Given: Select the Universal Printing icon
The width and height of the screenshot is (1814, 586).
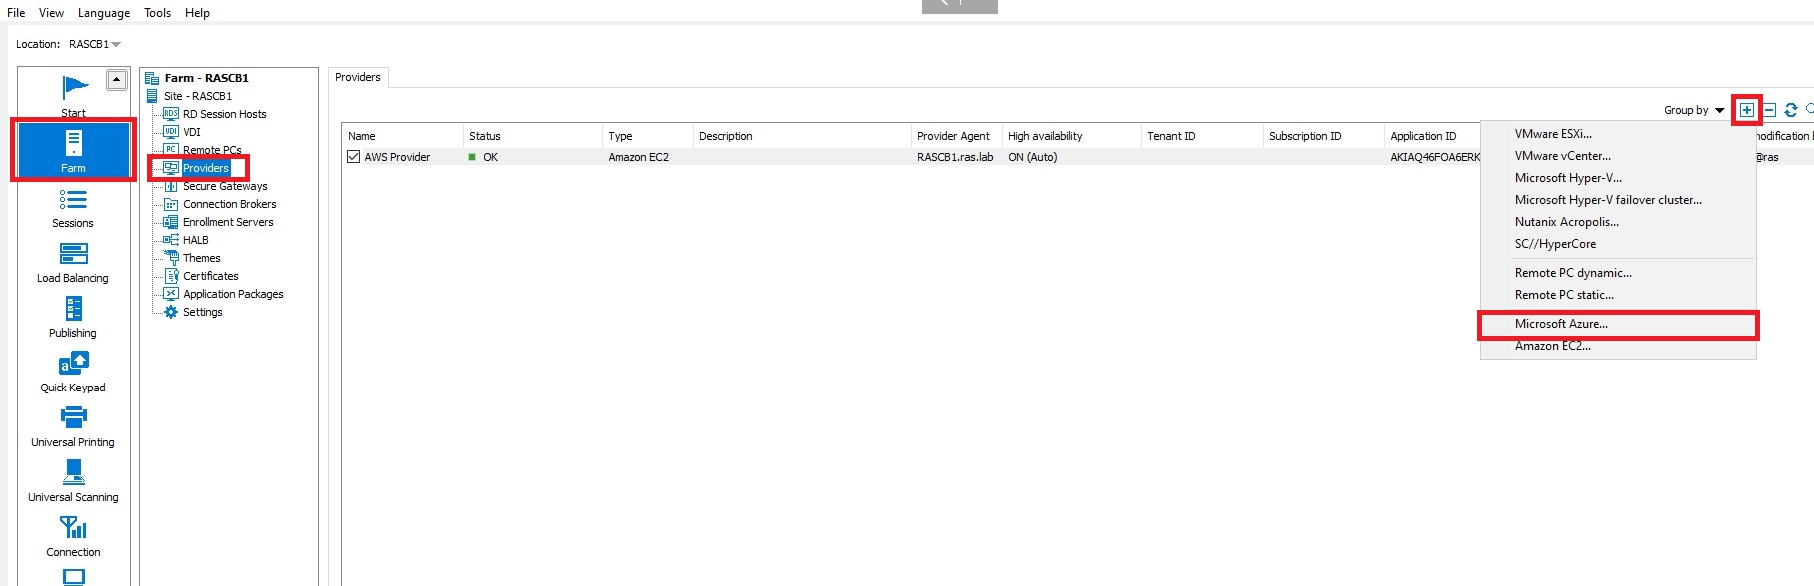Looking at the screenshot, I should (x=73, y=425).
